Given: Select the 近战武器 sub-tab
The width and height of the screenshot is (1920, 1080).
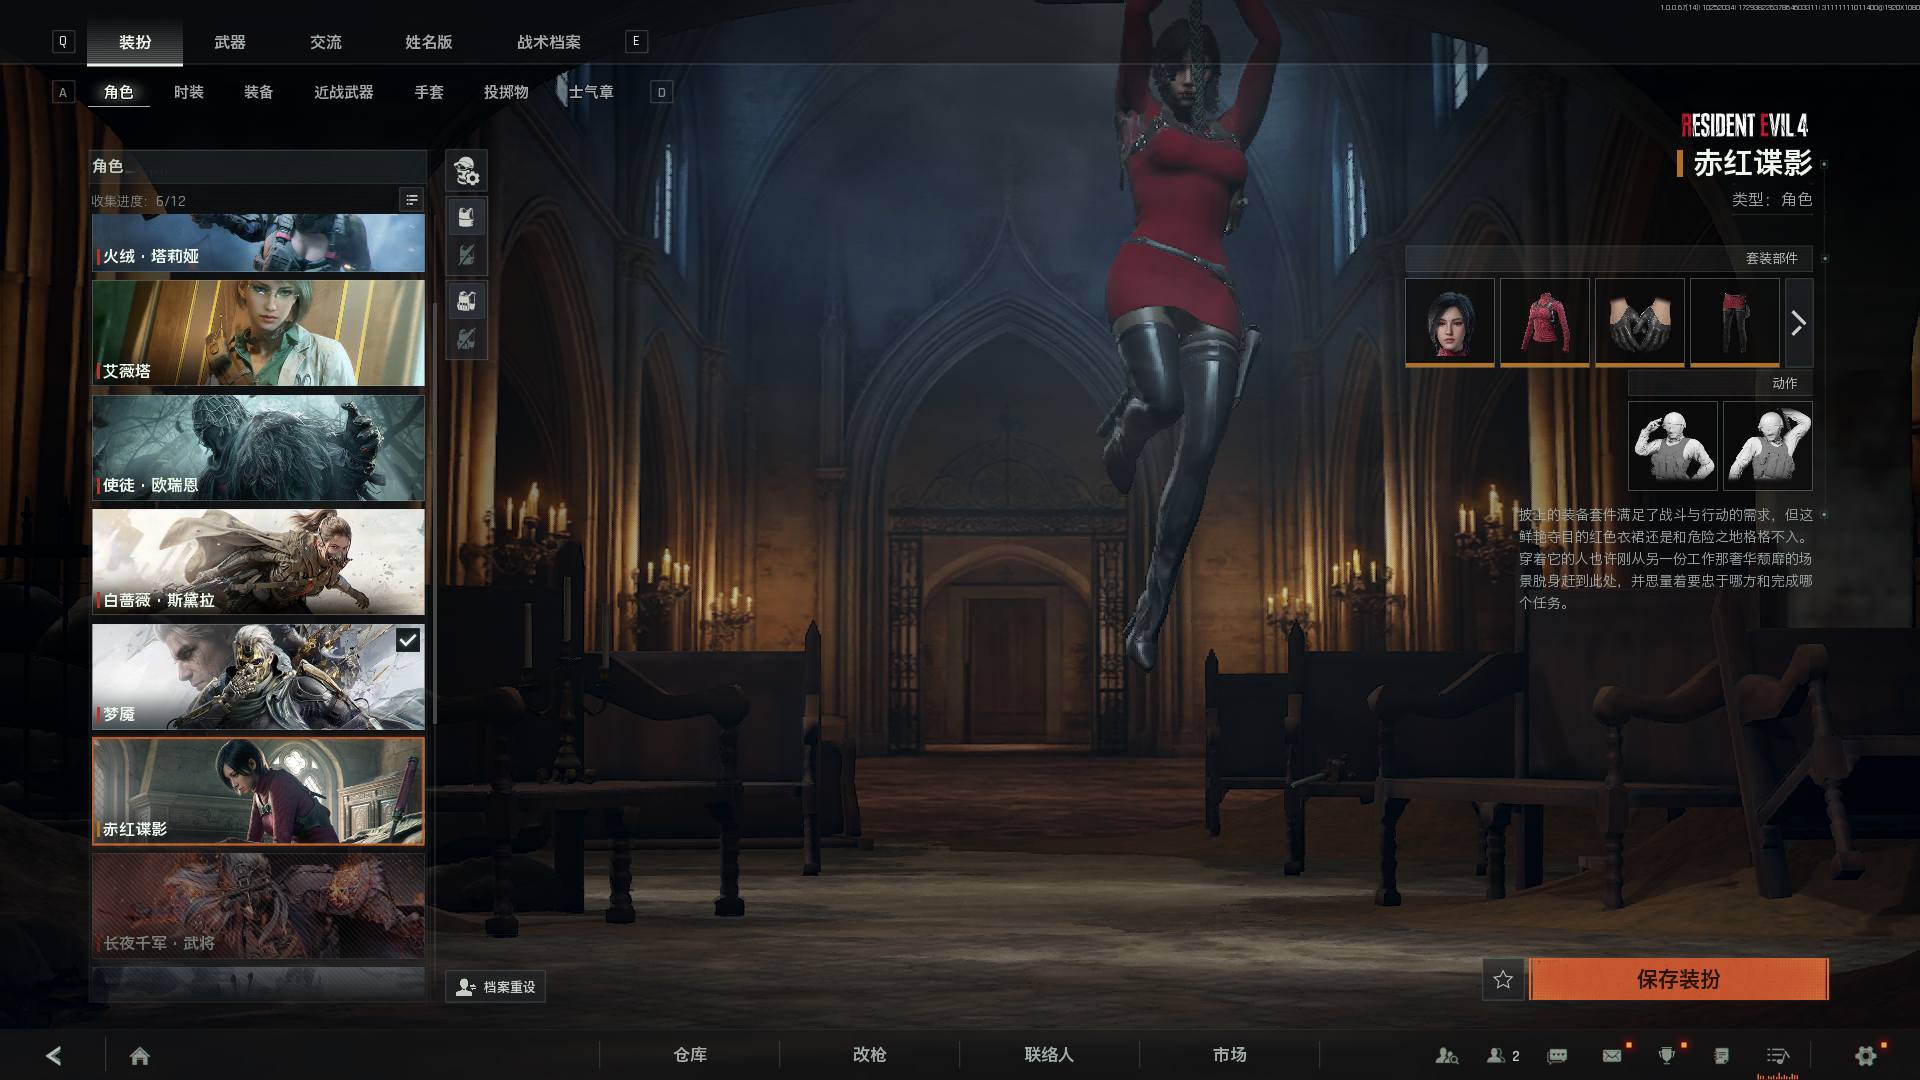Looking at the screenshot, I should [x=344, y=92].
